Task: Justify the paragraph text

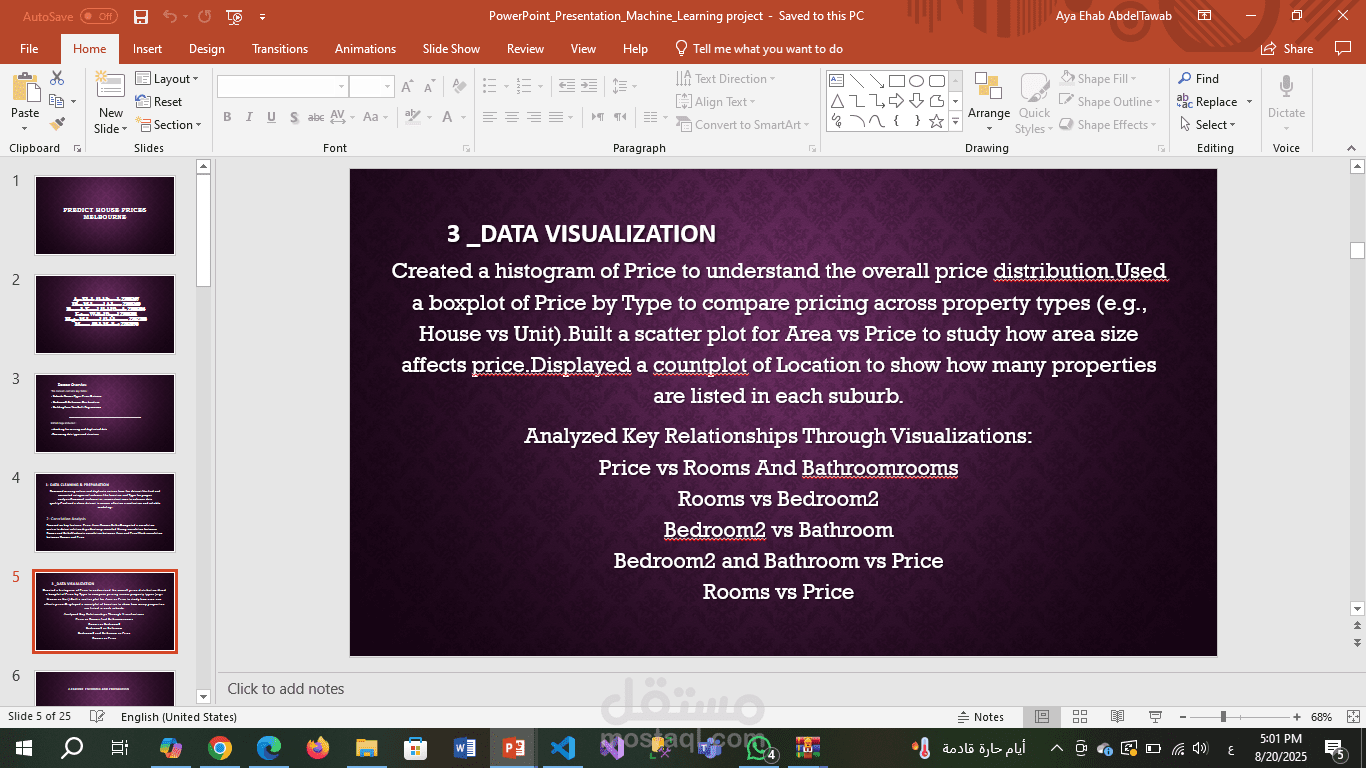Action: [557, 117]
